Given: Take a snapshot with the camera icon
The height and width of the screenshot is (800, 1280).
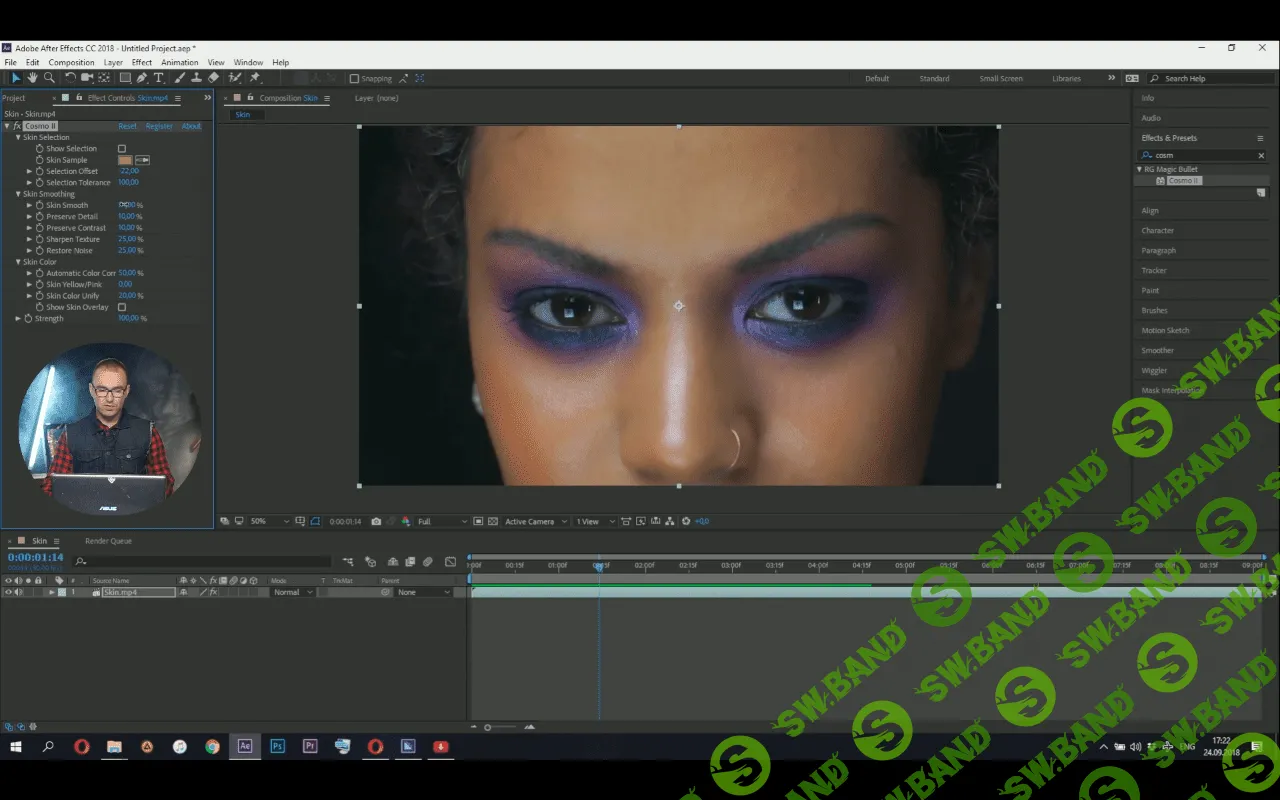Looking at the screenshot, I should pyautogui.click(x=375, y=521).
